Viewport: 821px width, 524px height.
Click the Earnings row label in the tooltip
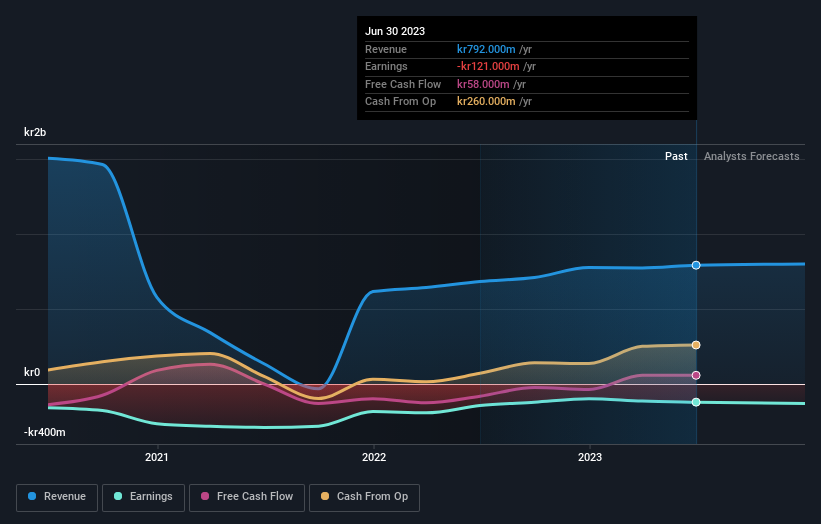pyautogui.click(x=386, y=66)
